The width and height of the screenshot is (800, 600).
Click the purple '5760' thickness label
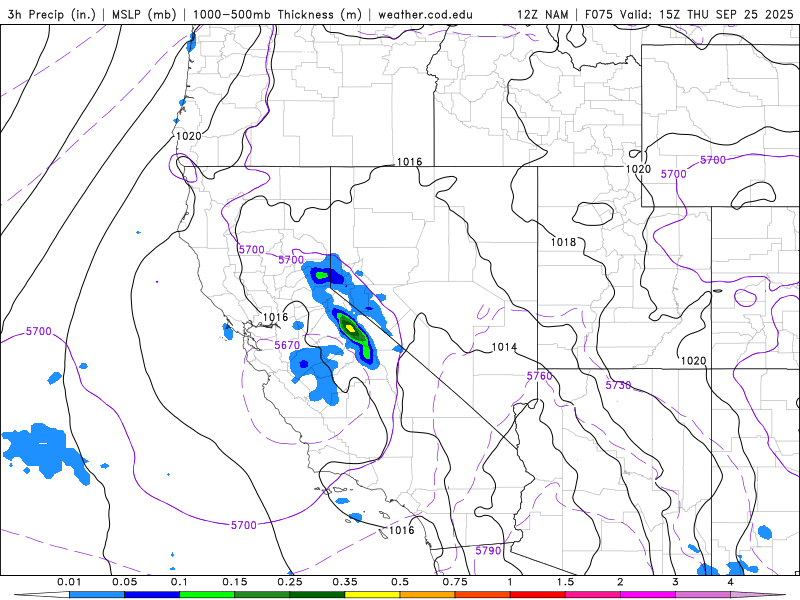coord(539,376)
